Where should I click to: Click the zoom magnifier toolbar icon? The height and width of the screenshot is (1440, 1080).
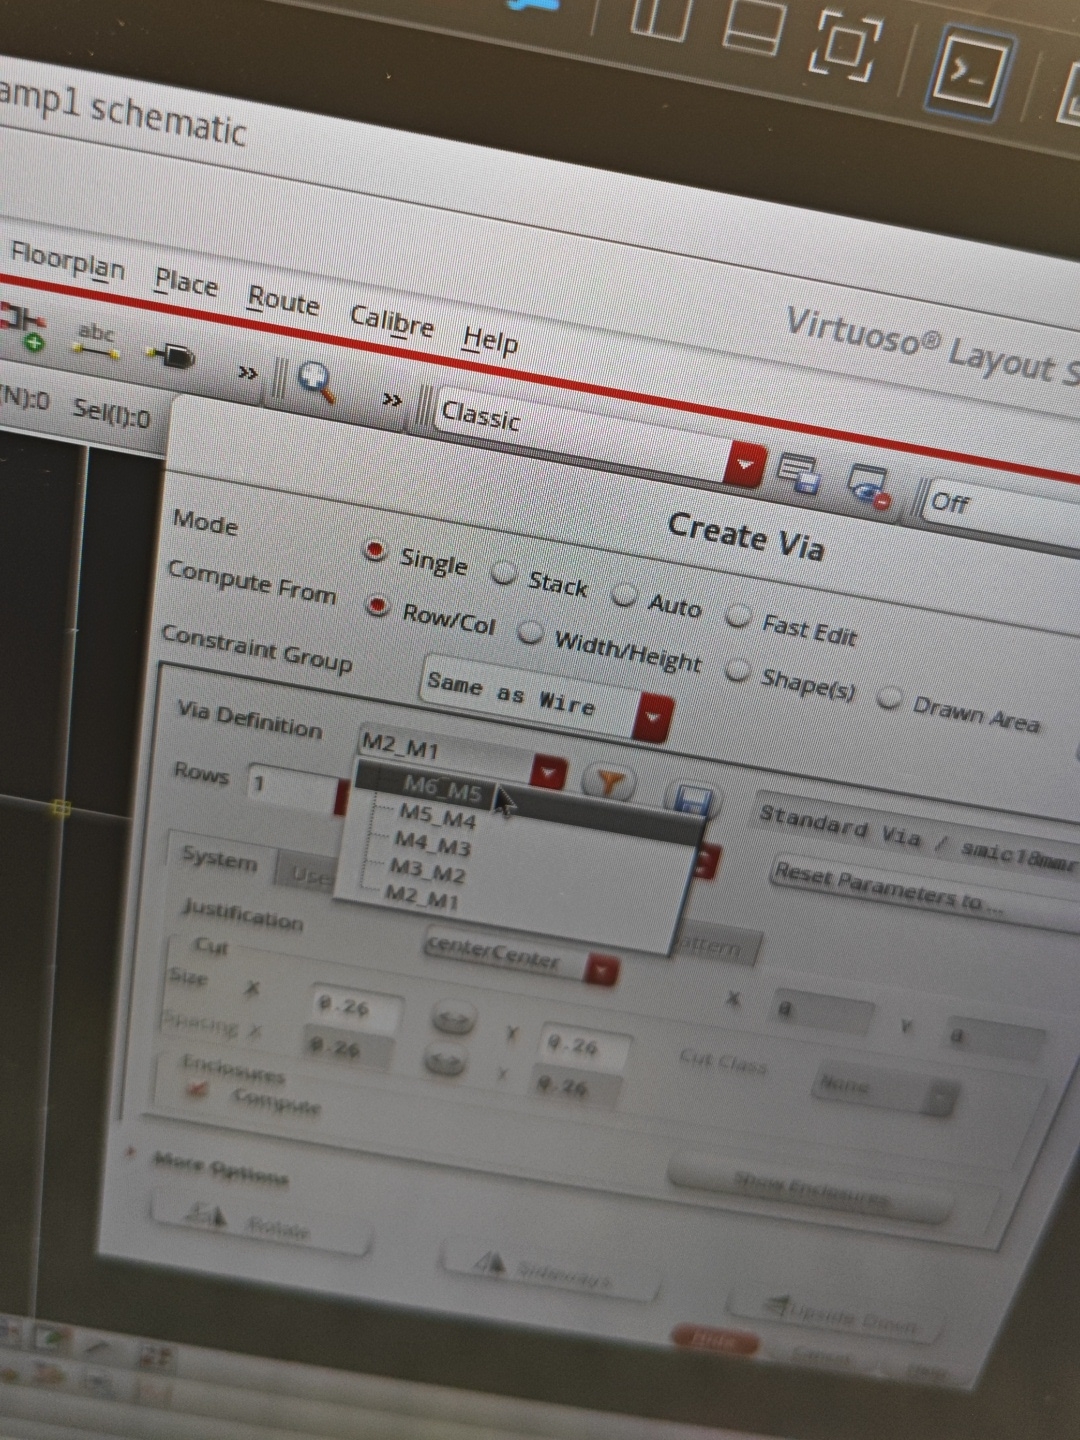[317, 382]
